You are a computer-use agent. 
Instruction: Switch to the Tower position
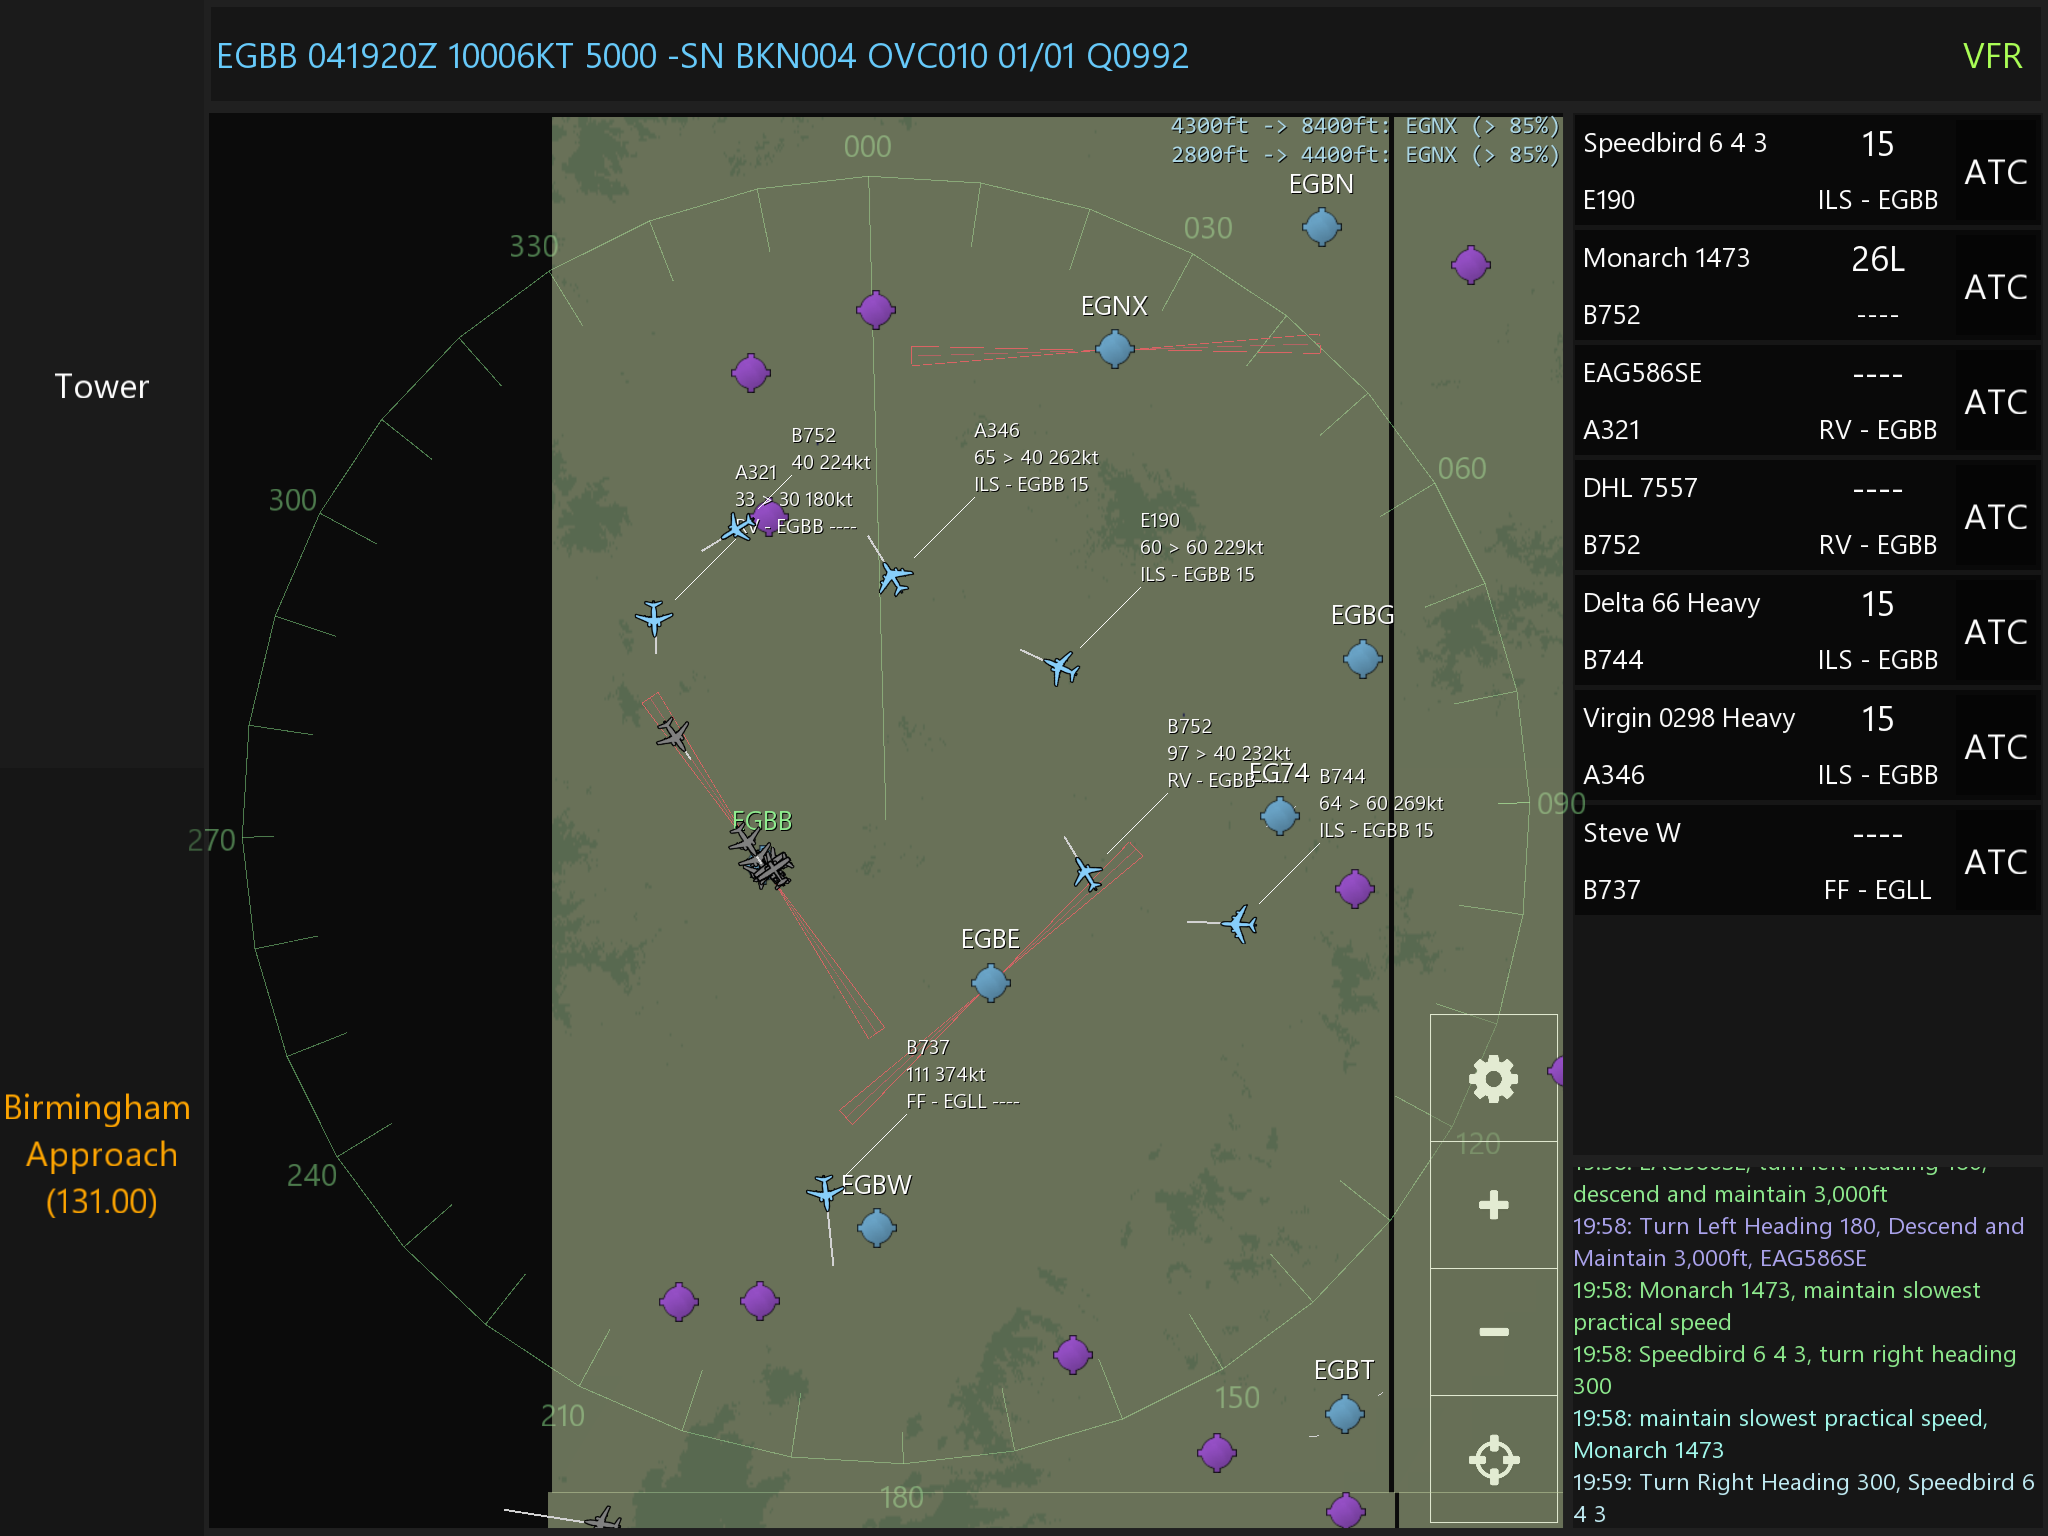(101, 387)
